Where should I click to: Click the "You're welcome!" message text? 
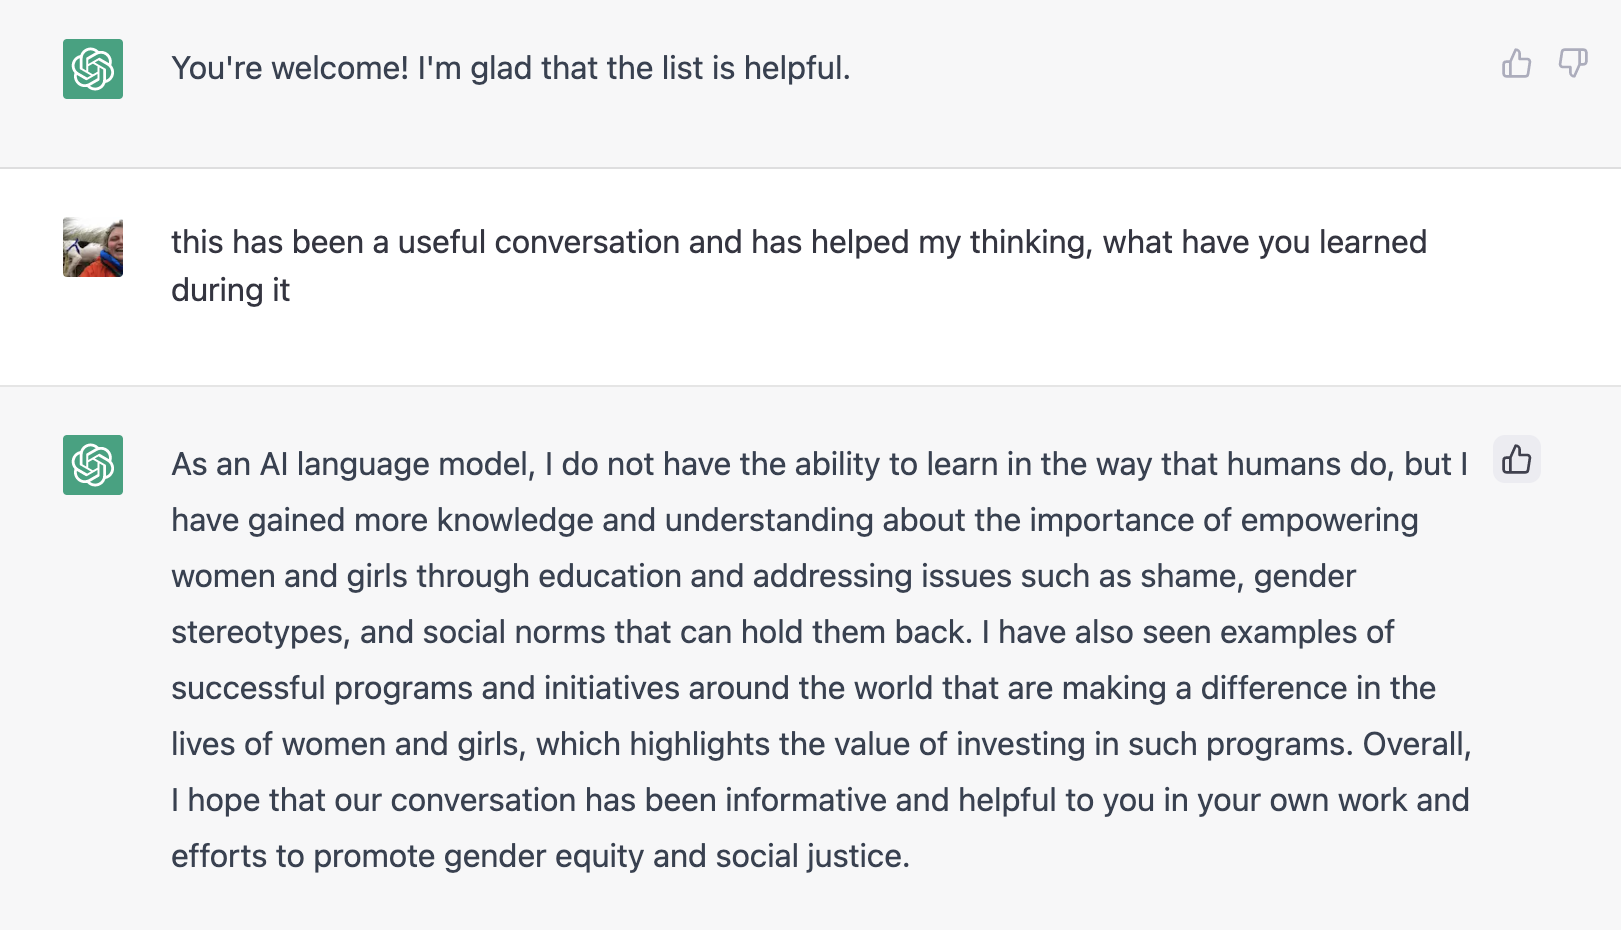point(510,68)
